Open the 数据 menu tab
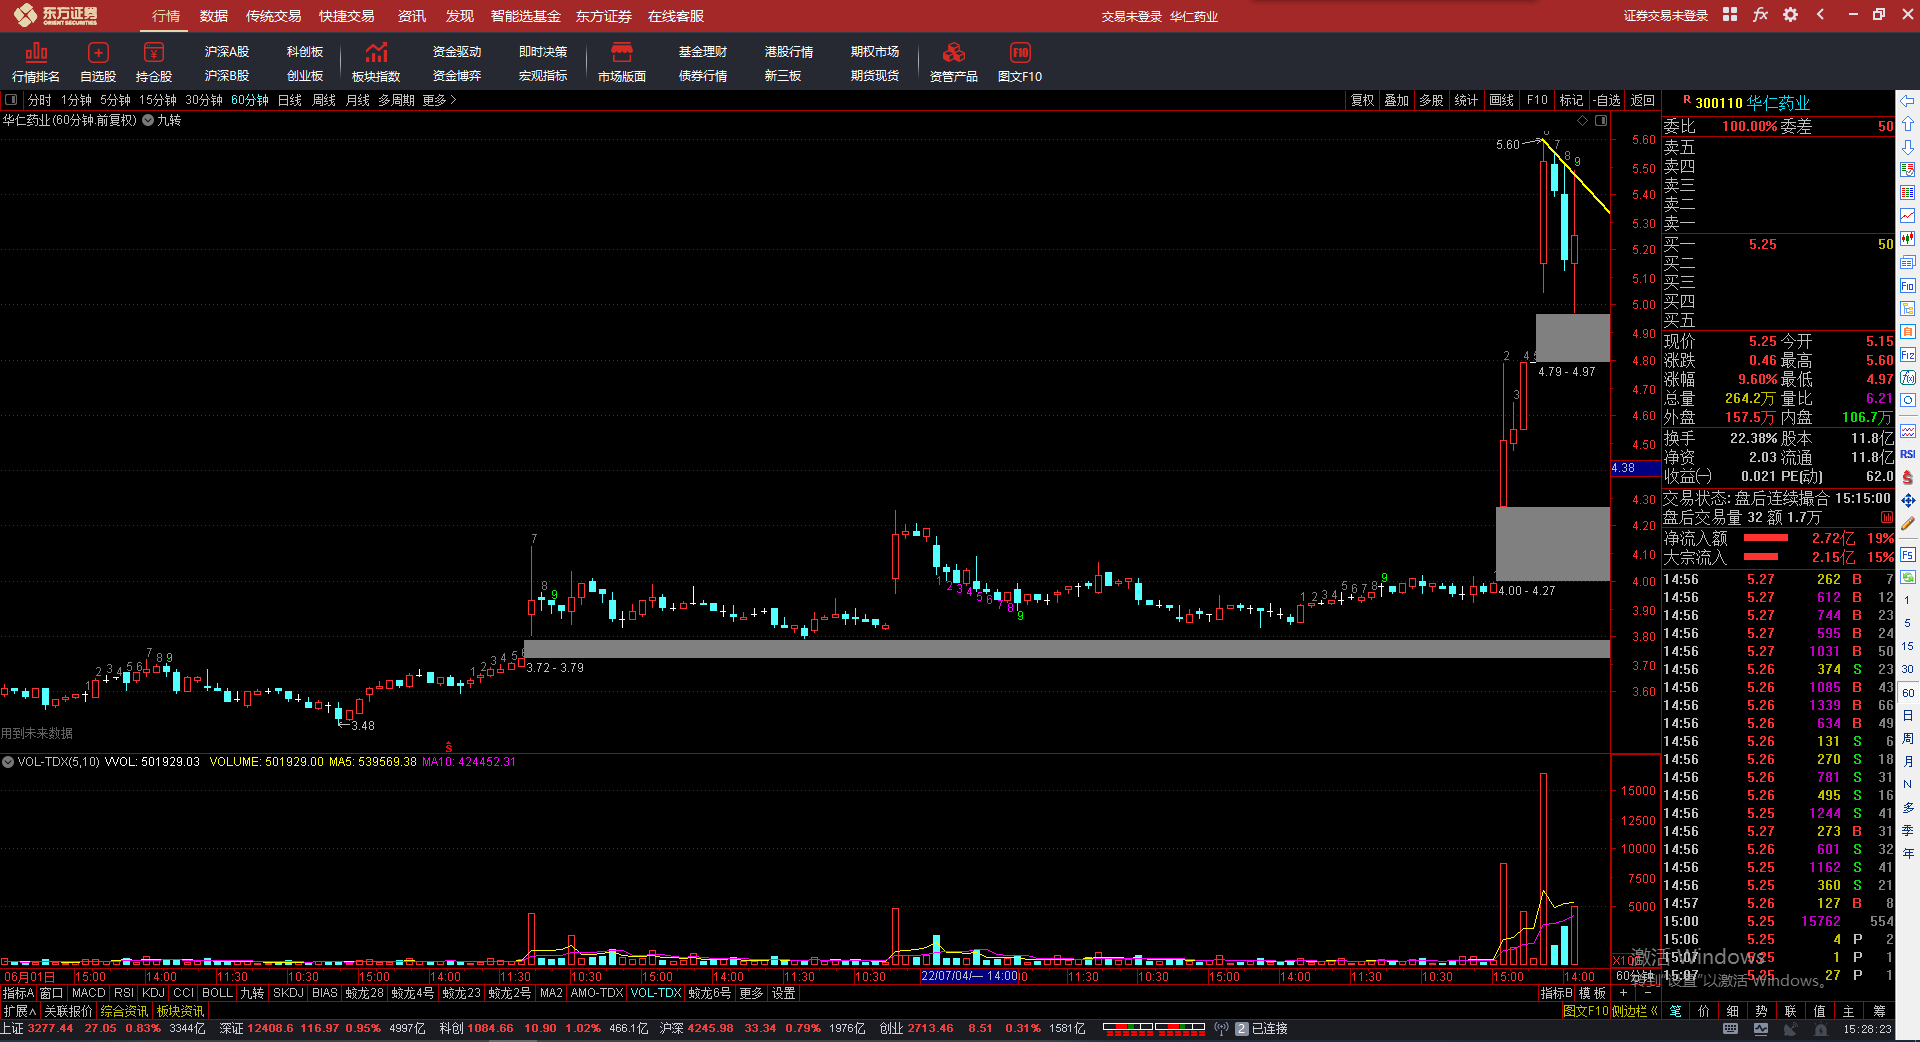Viewport: 1920px width, 1042px height. tap(214, 16)
